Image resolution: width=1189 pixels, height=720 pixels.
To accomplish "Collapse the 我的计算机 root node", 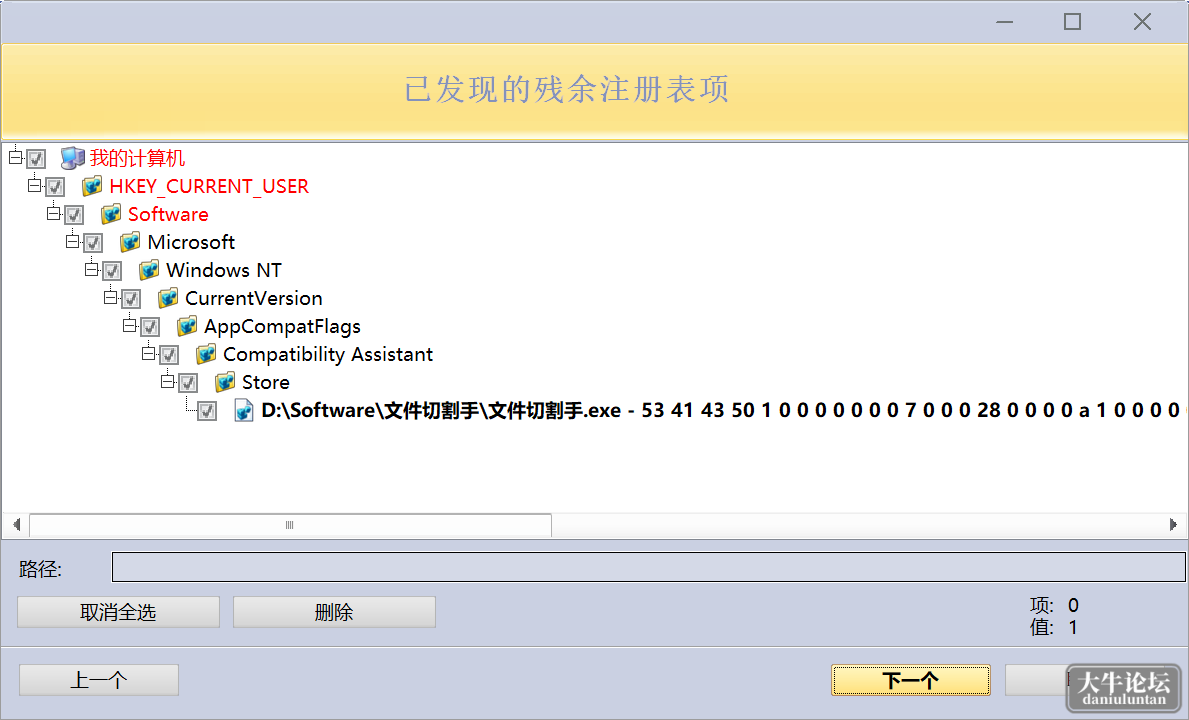I will tap(15, 158).
